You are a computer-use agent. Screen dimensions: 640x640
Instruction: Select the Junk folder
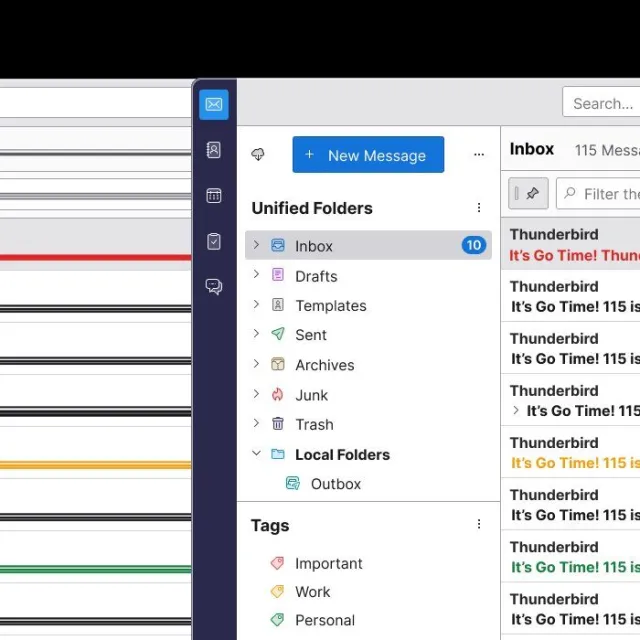tap(368, 395)
